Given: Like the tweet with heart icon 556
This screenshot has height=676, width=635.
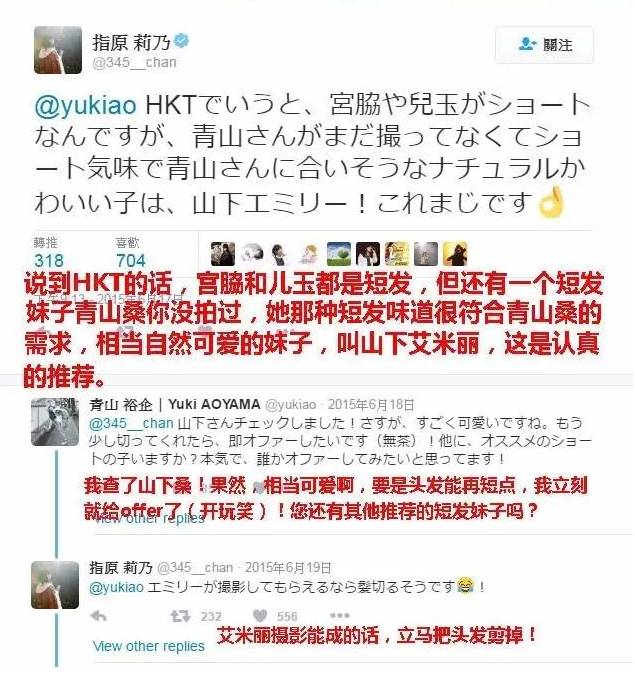Looking at the screenshot, I should (260, 616).
